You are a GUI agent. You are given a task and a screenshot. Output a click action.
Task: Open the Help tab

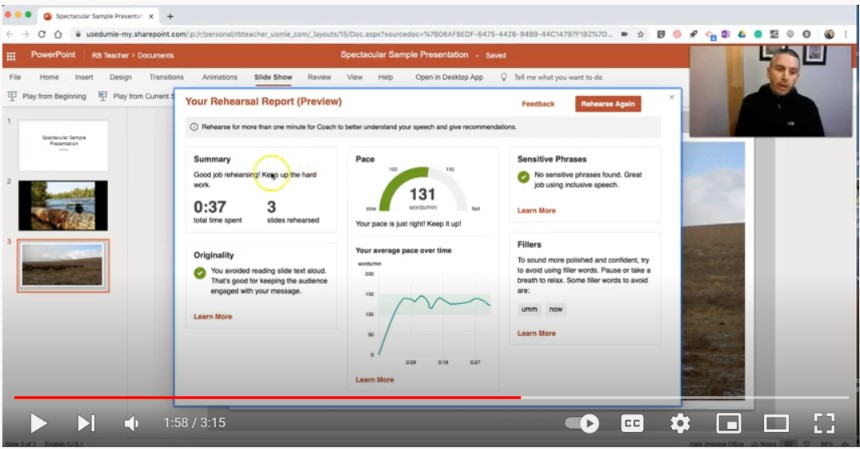click(386, 77)
